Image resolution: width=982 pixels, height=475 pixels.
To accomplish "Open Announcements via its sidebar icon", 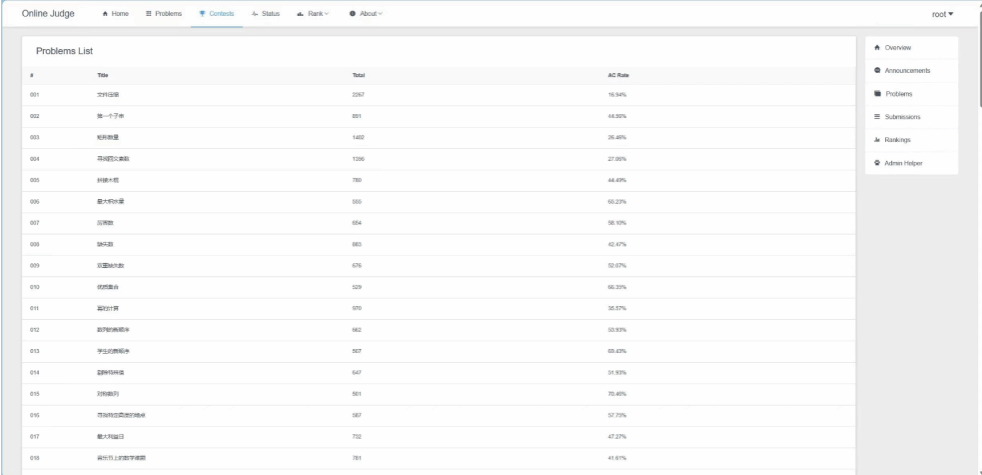I will point(877,70).
